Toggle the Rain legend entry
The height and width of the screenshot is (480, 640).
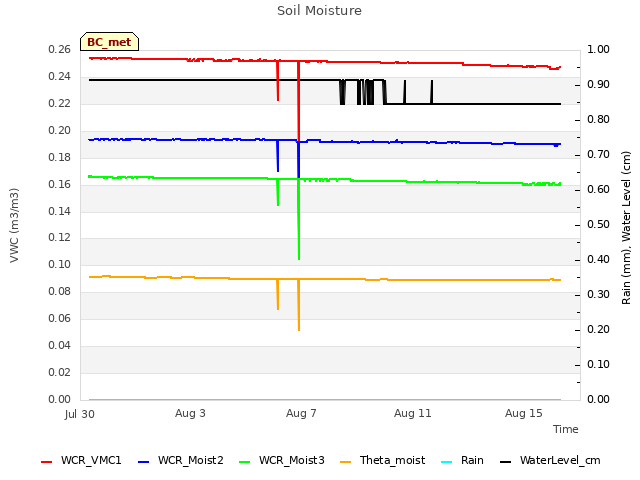[462, 460]
